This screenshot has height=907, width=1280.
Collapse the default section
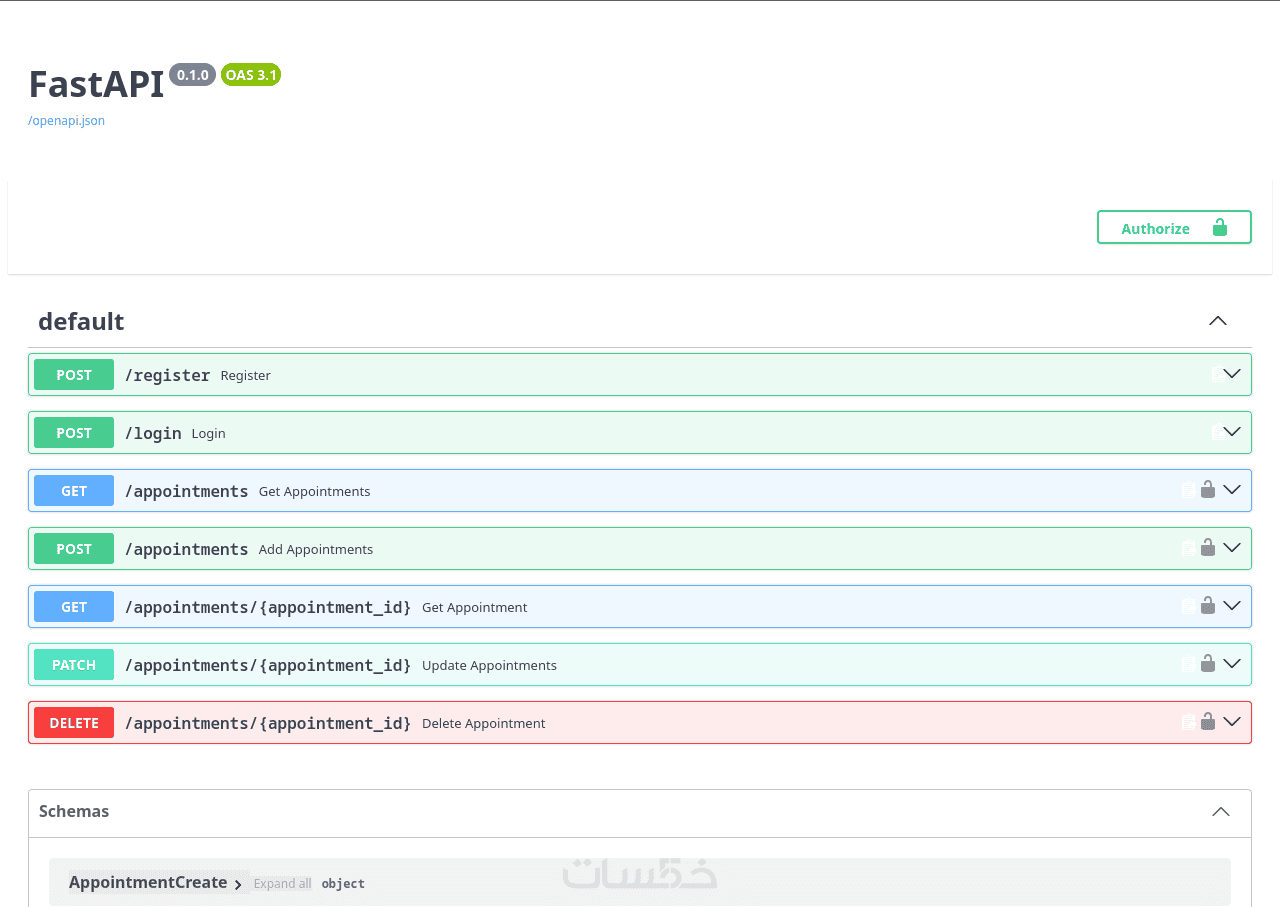[x=1217, y=321]
